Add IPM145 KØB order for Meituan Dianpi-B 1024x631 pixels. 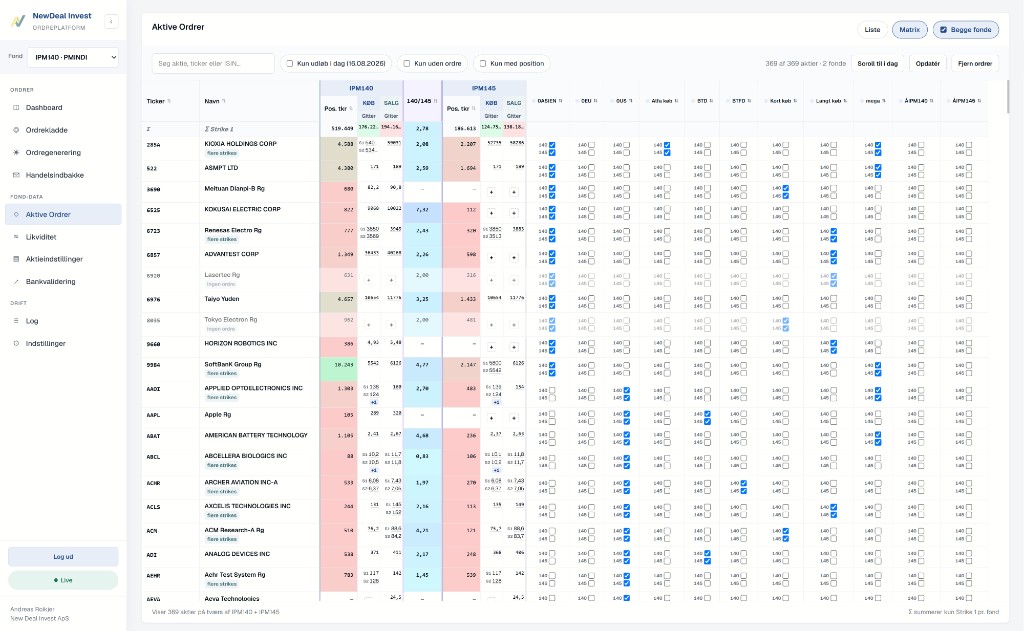(491, 192)
